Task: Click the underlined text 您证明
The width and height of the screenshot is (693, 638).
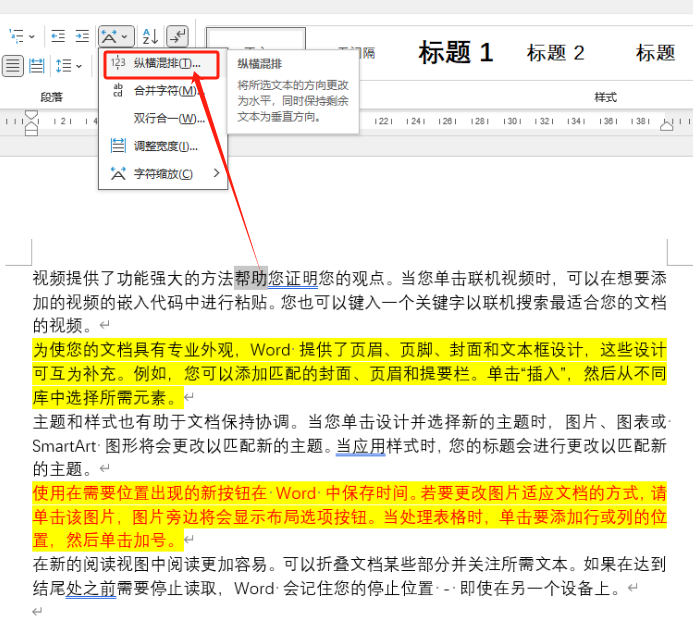Action: (x=293, y=278)
